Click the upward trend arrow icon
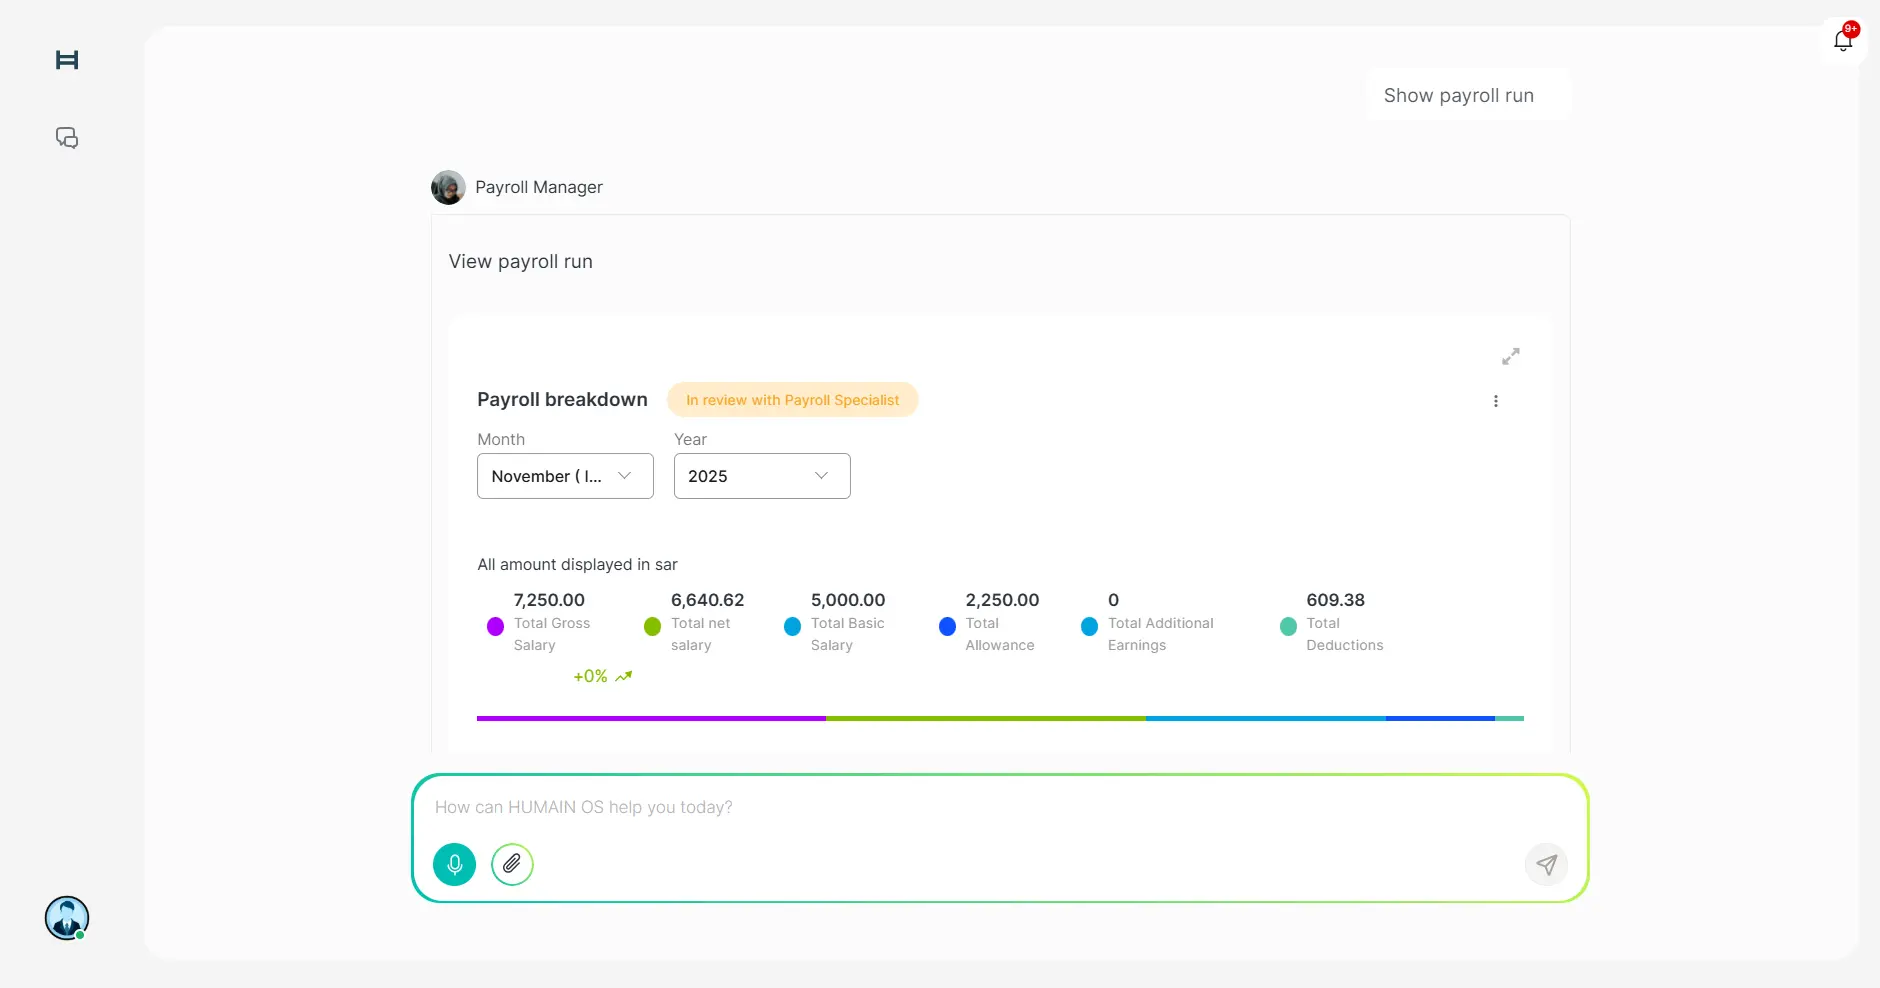The image size is (1880, 988). tap(623, 676)
